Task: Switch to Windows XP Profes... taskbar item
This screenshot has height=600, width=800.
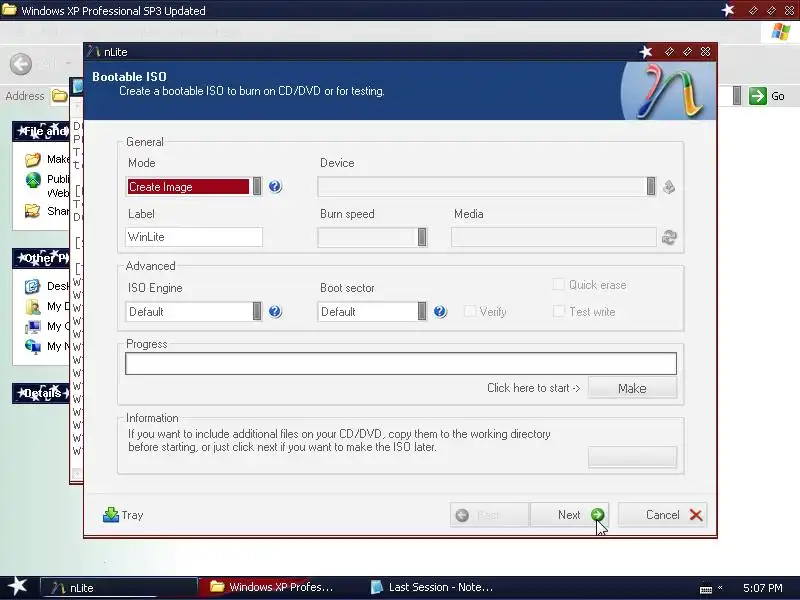Action: point(278,587)
